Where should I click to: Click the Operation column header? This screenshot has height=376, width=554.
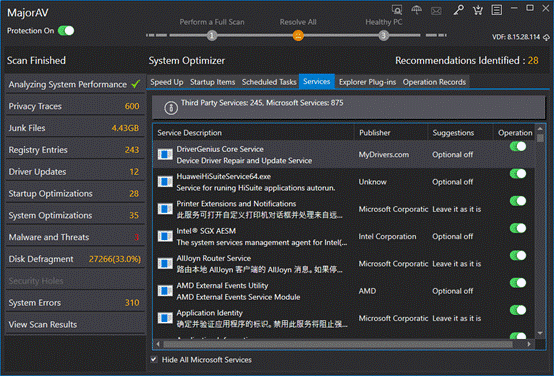515,133
